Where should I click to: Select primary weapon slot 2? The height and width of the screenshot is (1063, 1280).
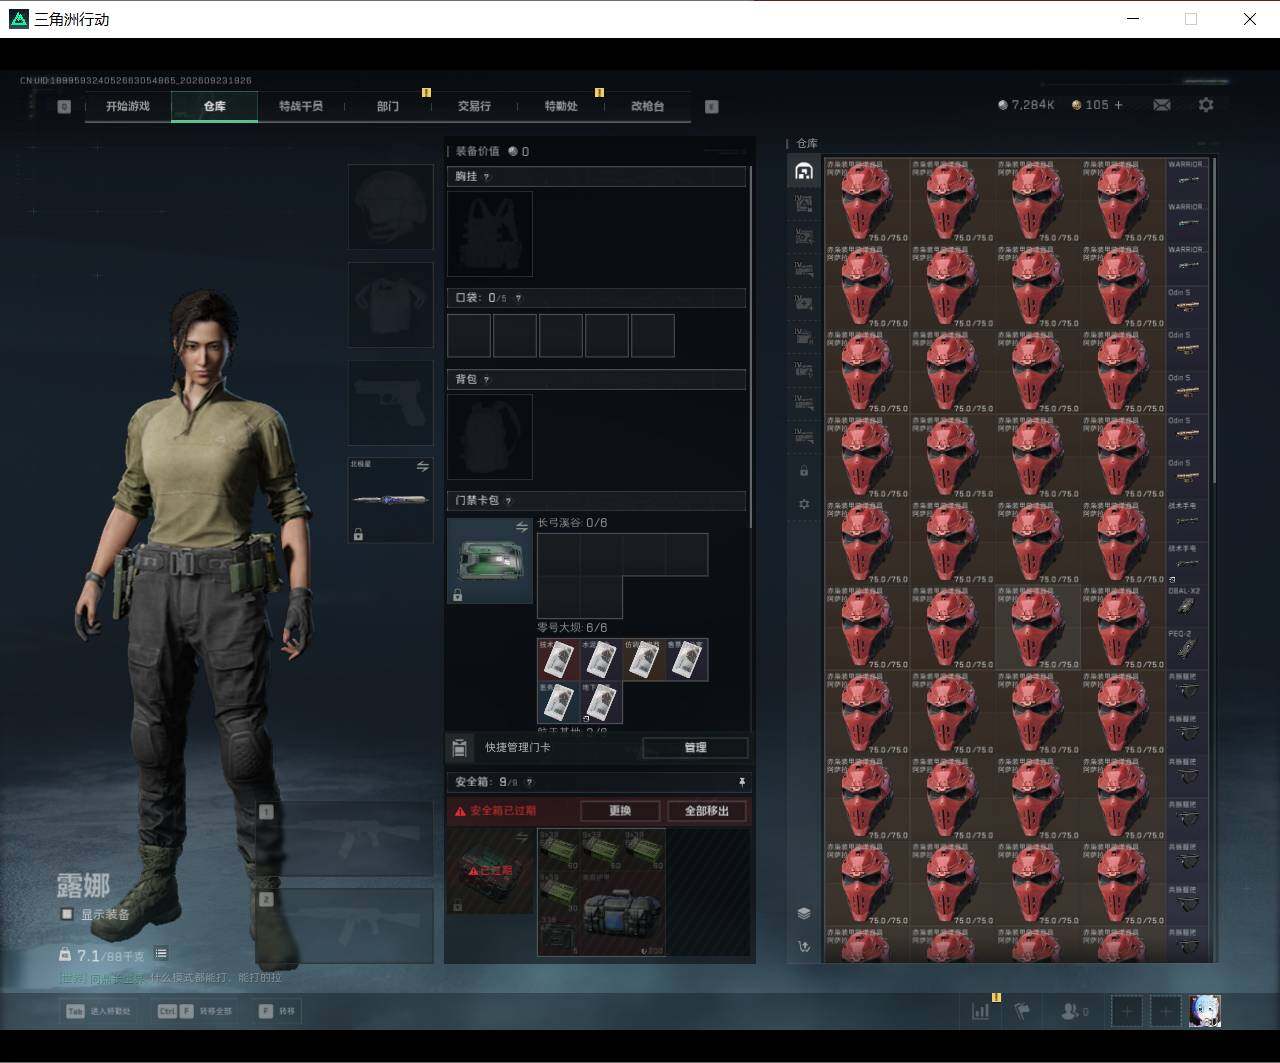(x=345, y=926)
